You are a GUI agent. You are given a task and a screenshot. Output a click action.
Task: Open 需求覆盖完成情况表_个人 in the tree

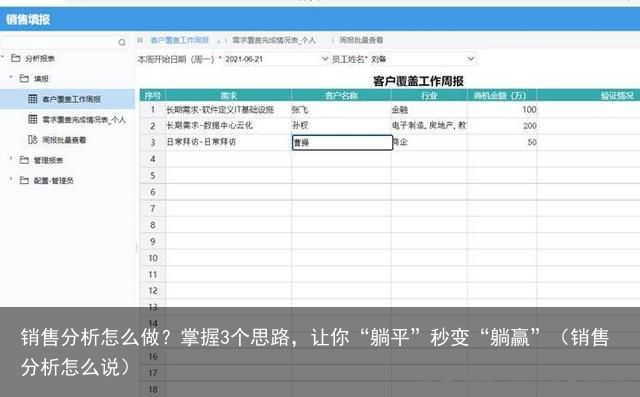pos(84,120)
